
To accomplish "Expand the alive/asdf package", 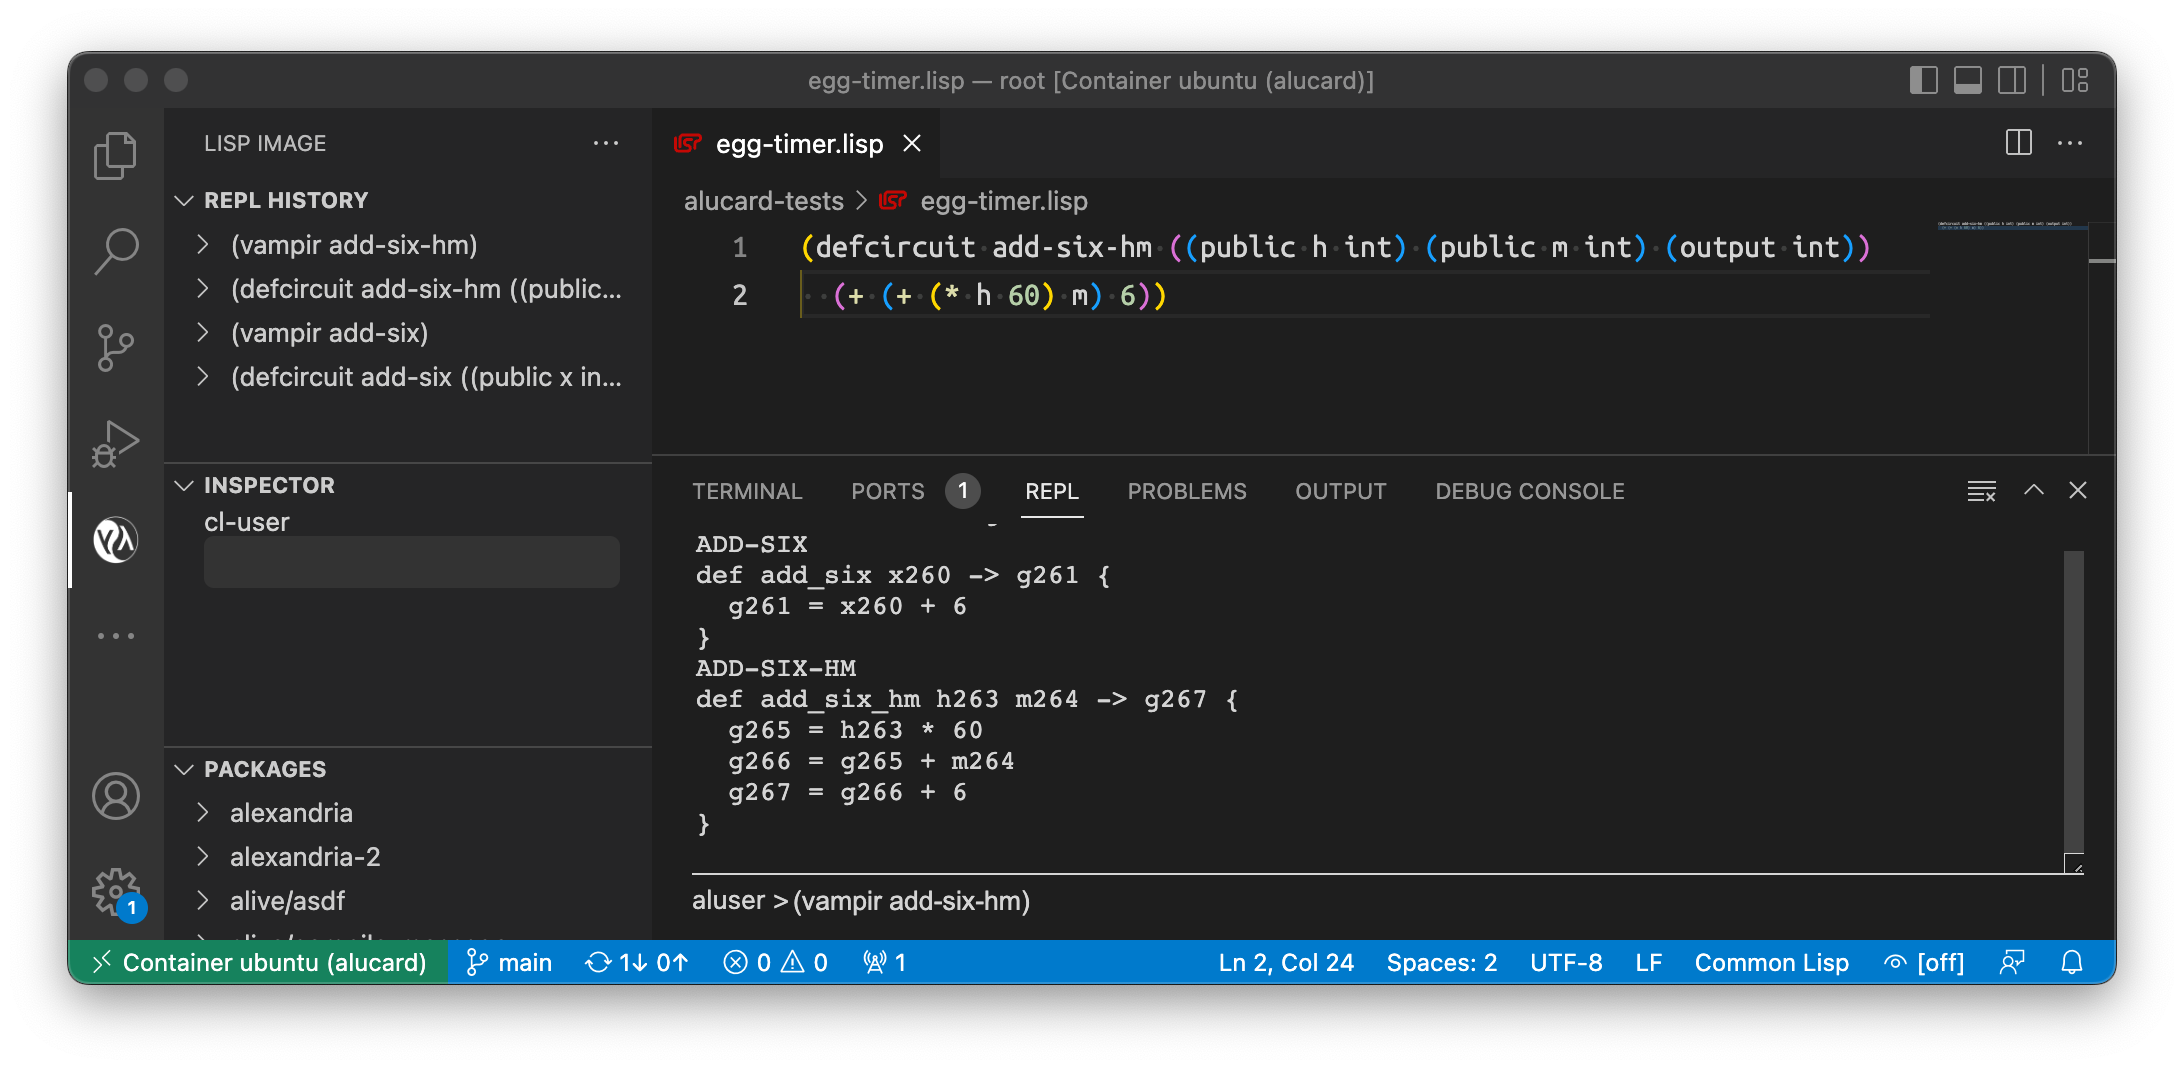I will tap(203, 901).
